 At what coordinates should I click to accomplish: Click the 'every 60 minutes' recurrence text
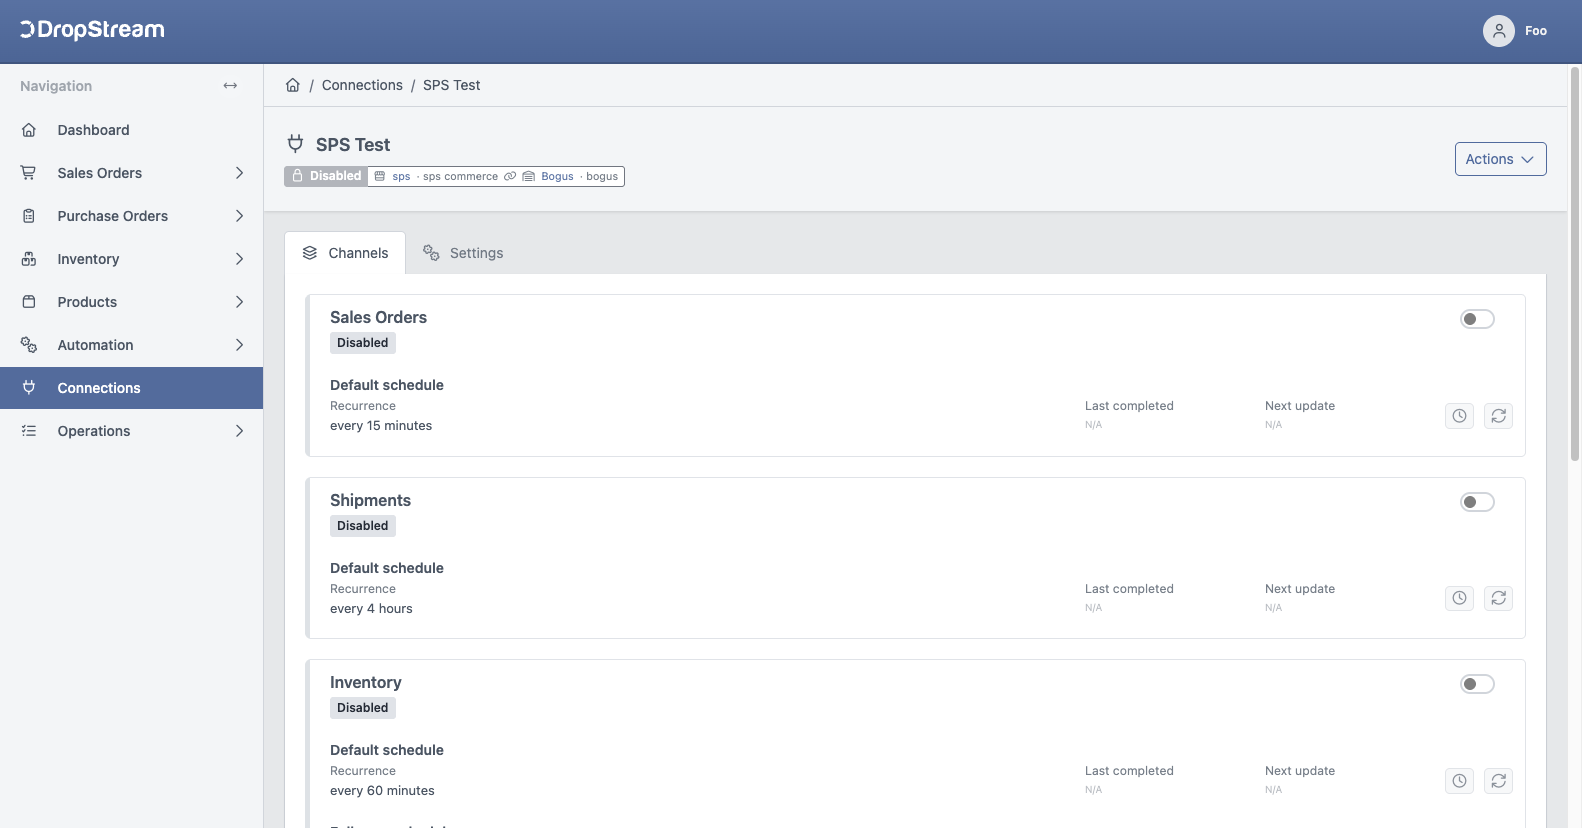point(382,791)
